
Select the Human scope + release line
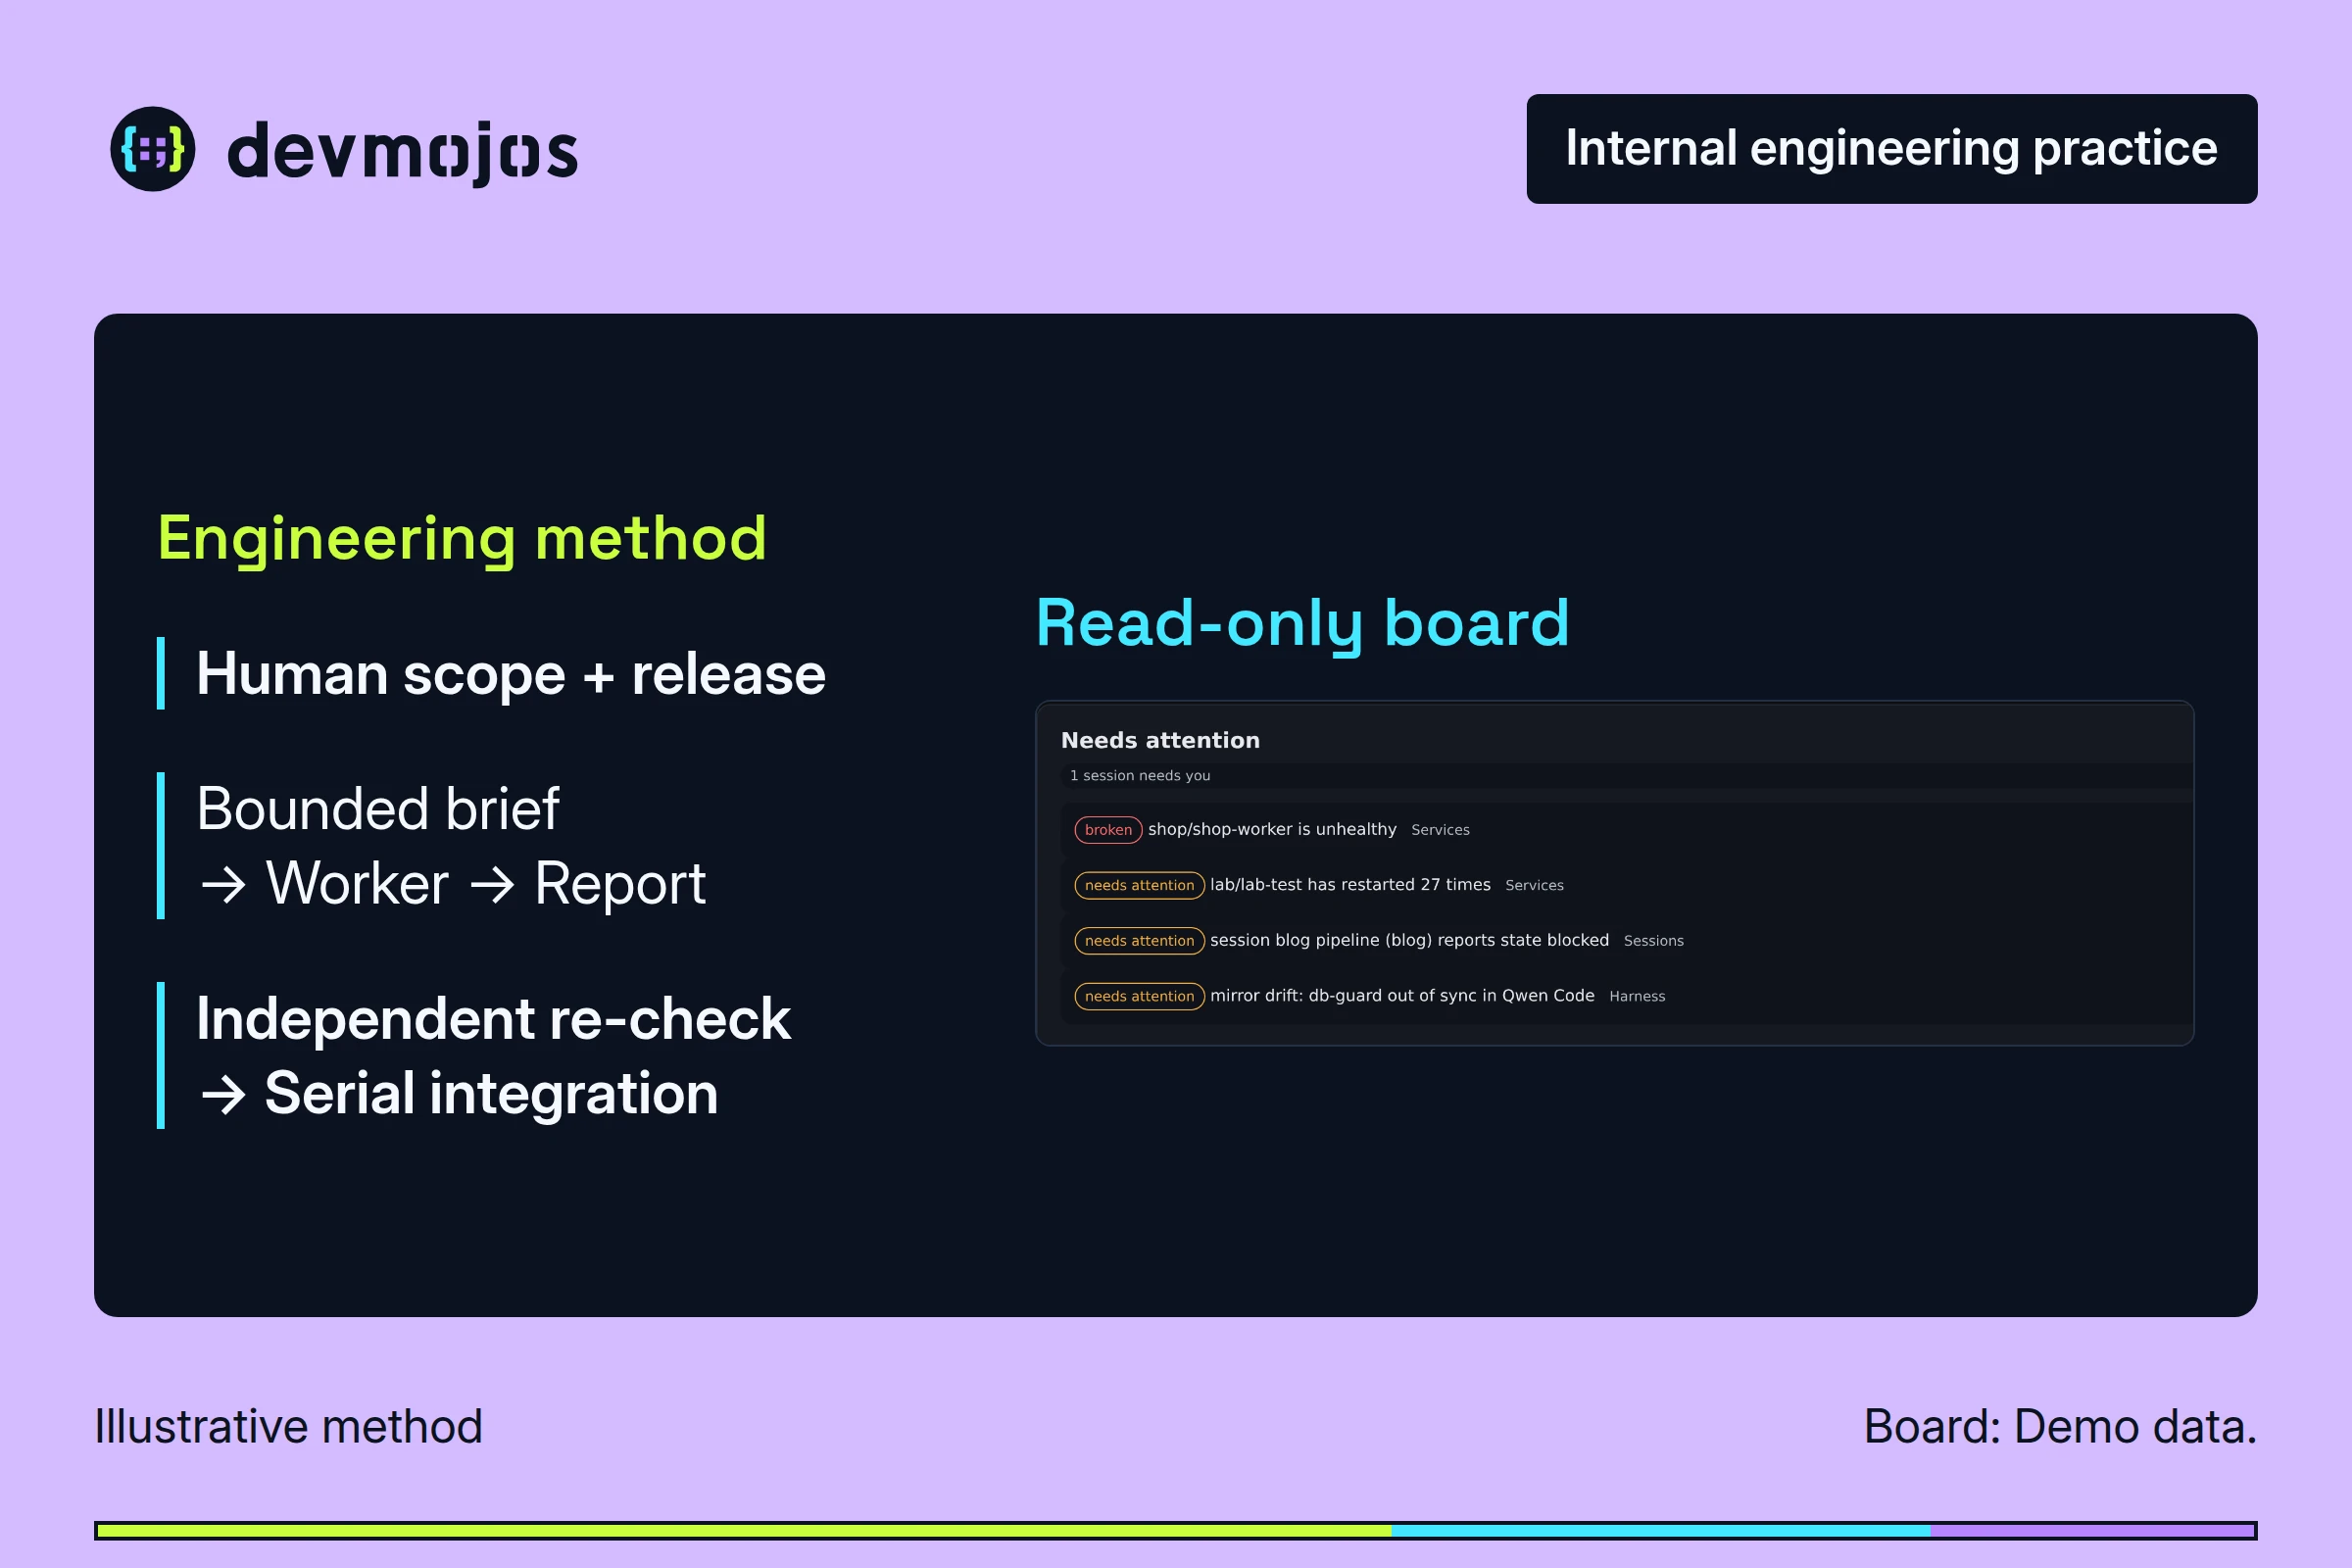[511, 673]
